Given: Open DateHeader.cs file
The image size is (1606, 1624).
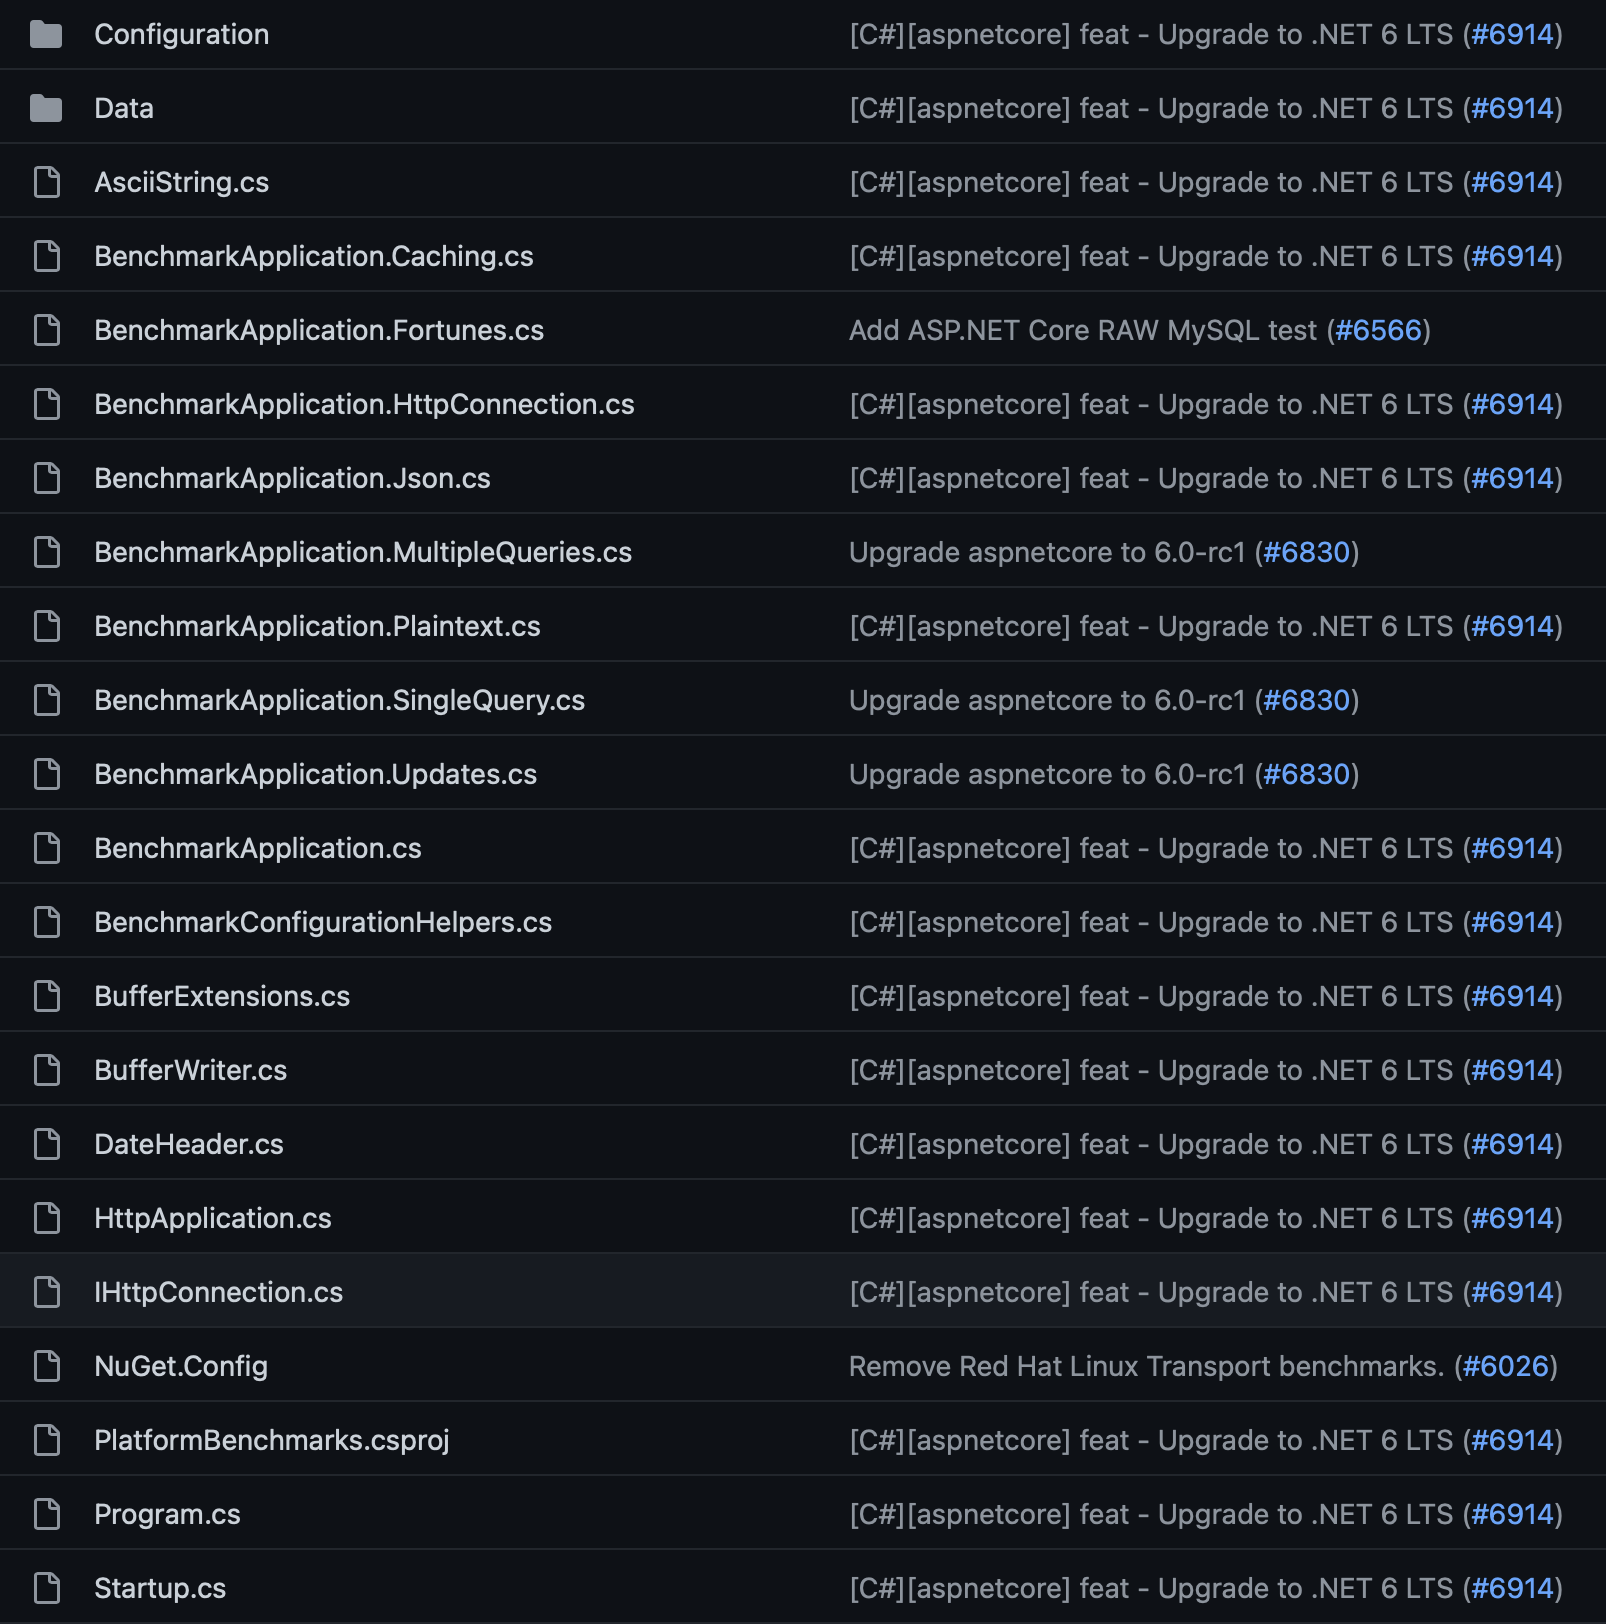Looking at the screenshot, I should tap(189, 1145).
